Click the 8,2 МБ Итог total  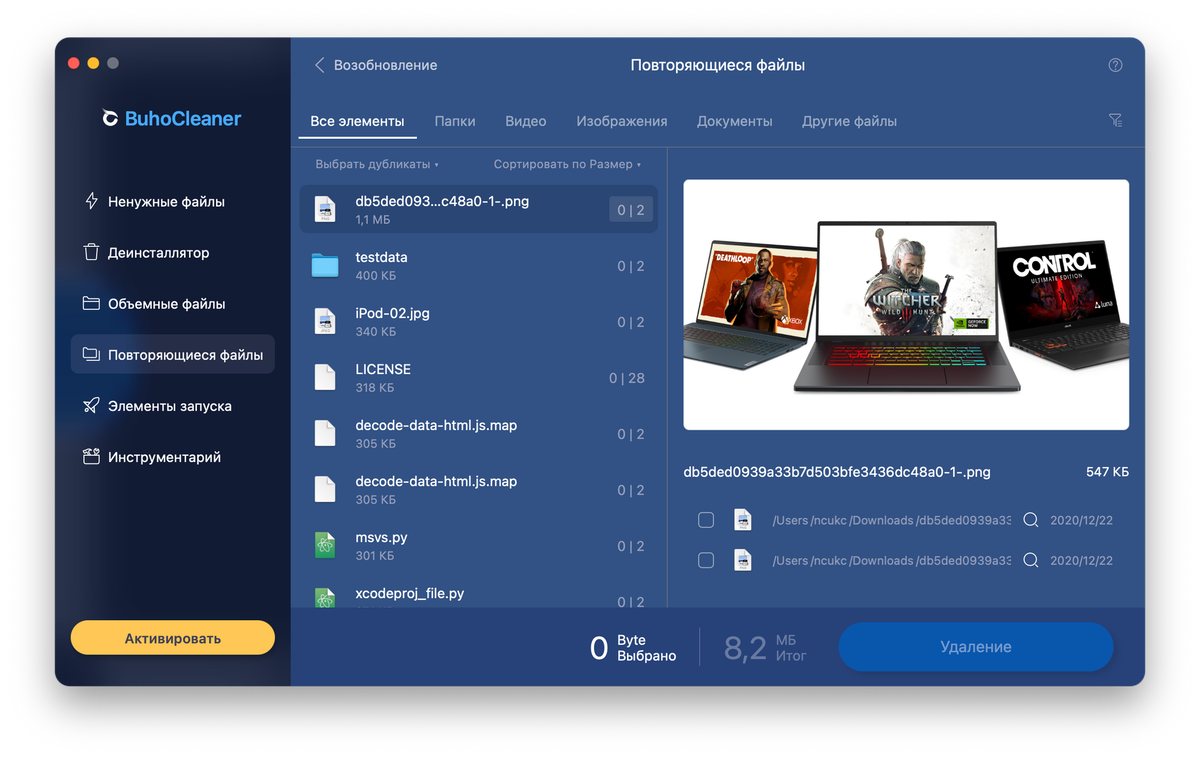point(765,648)
